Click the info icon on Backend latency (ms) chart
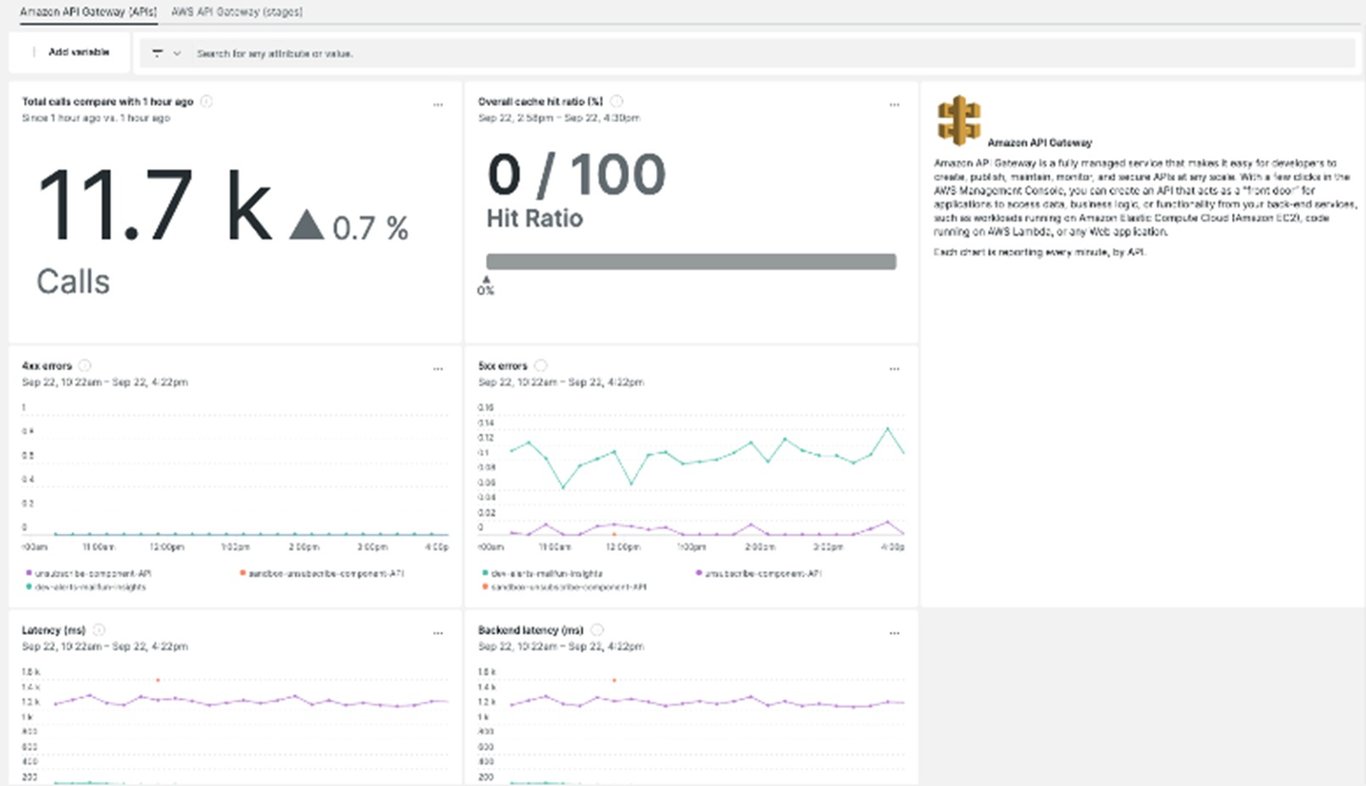 tap(596, 630)
